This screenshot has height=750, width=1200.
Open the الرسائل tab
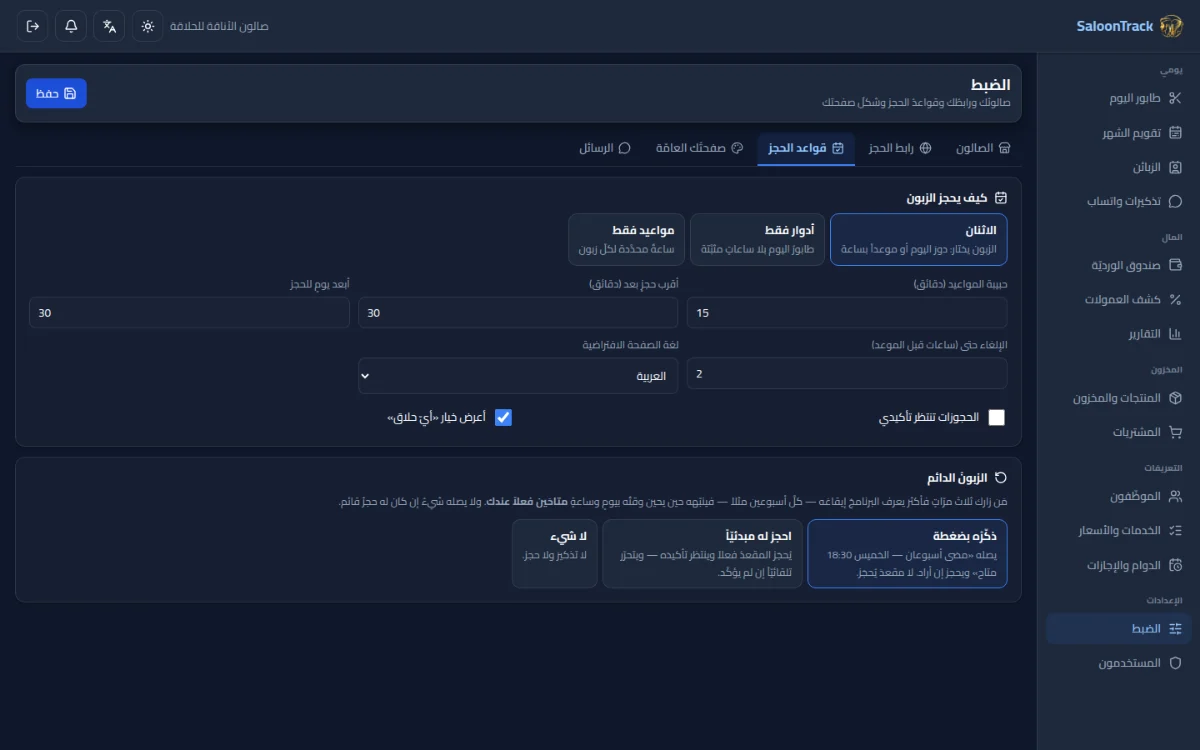pos(605,148)
